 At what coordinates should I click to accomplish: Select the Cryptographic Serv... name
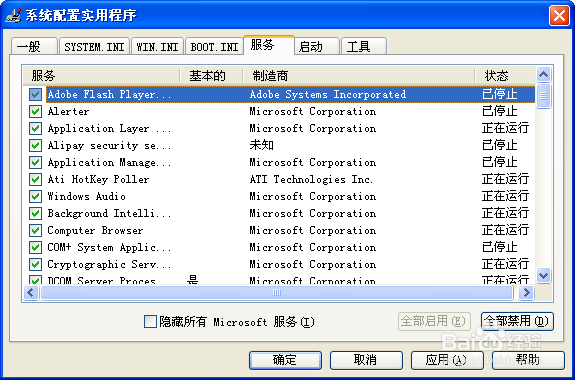click(109, 264)
